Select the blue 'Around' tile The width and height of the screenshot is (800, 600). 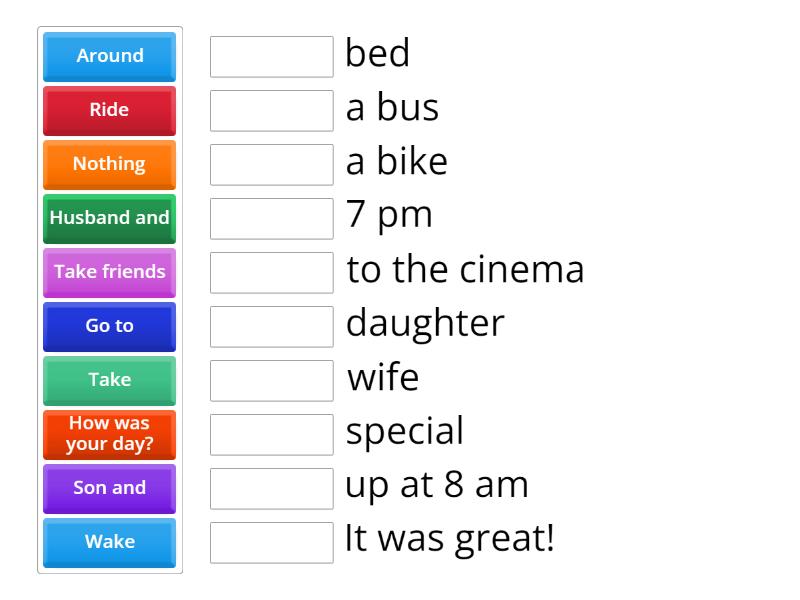coord(109,57)
